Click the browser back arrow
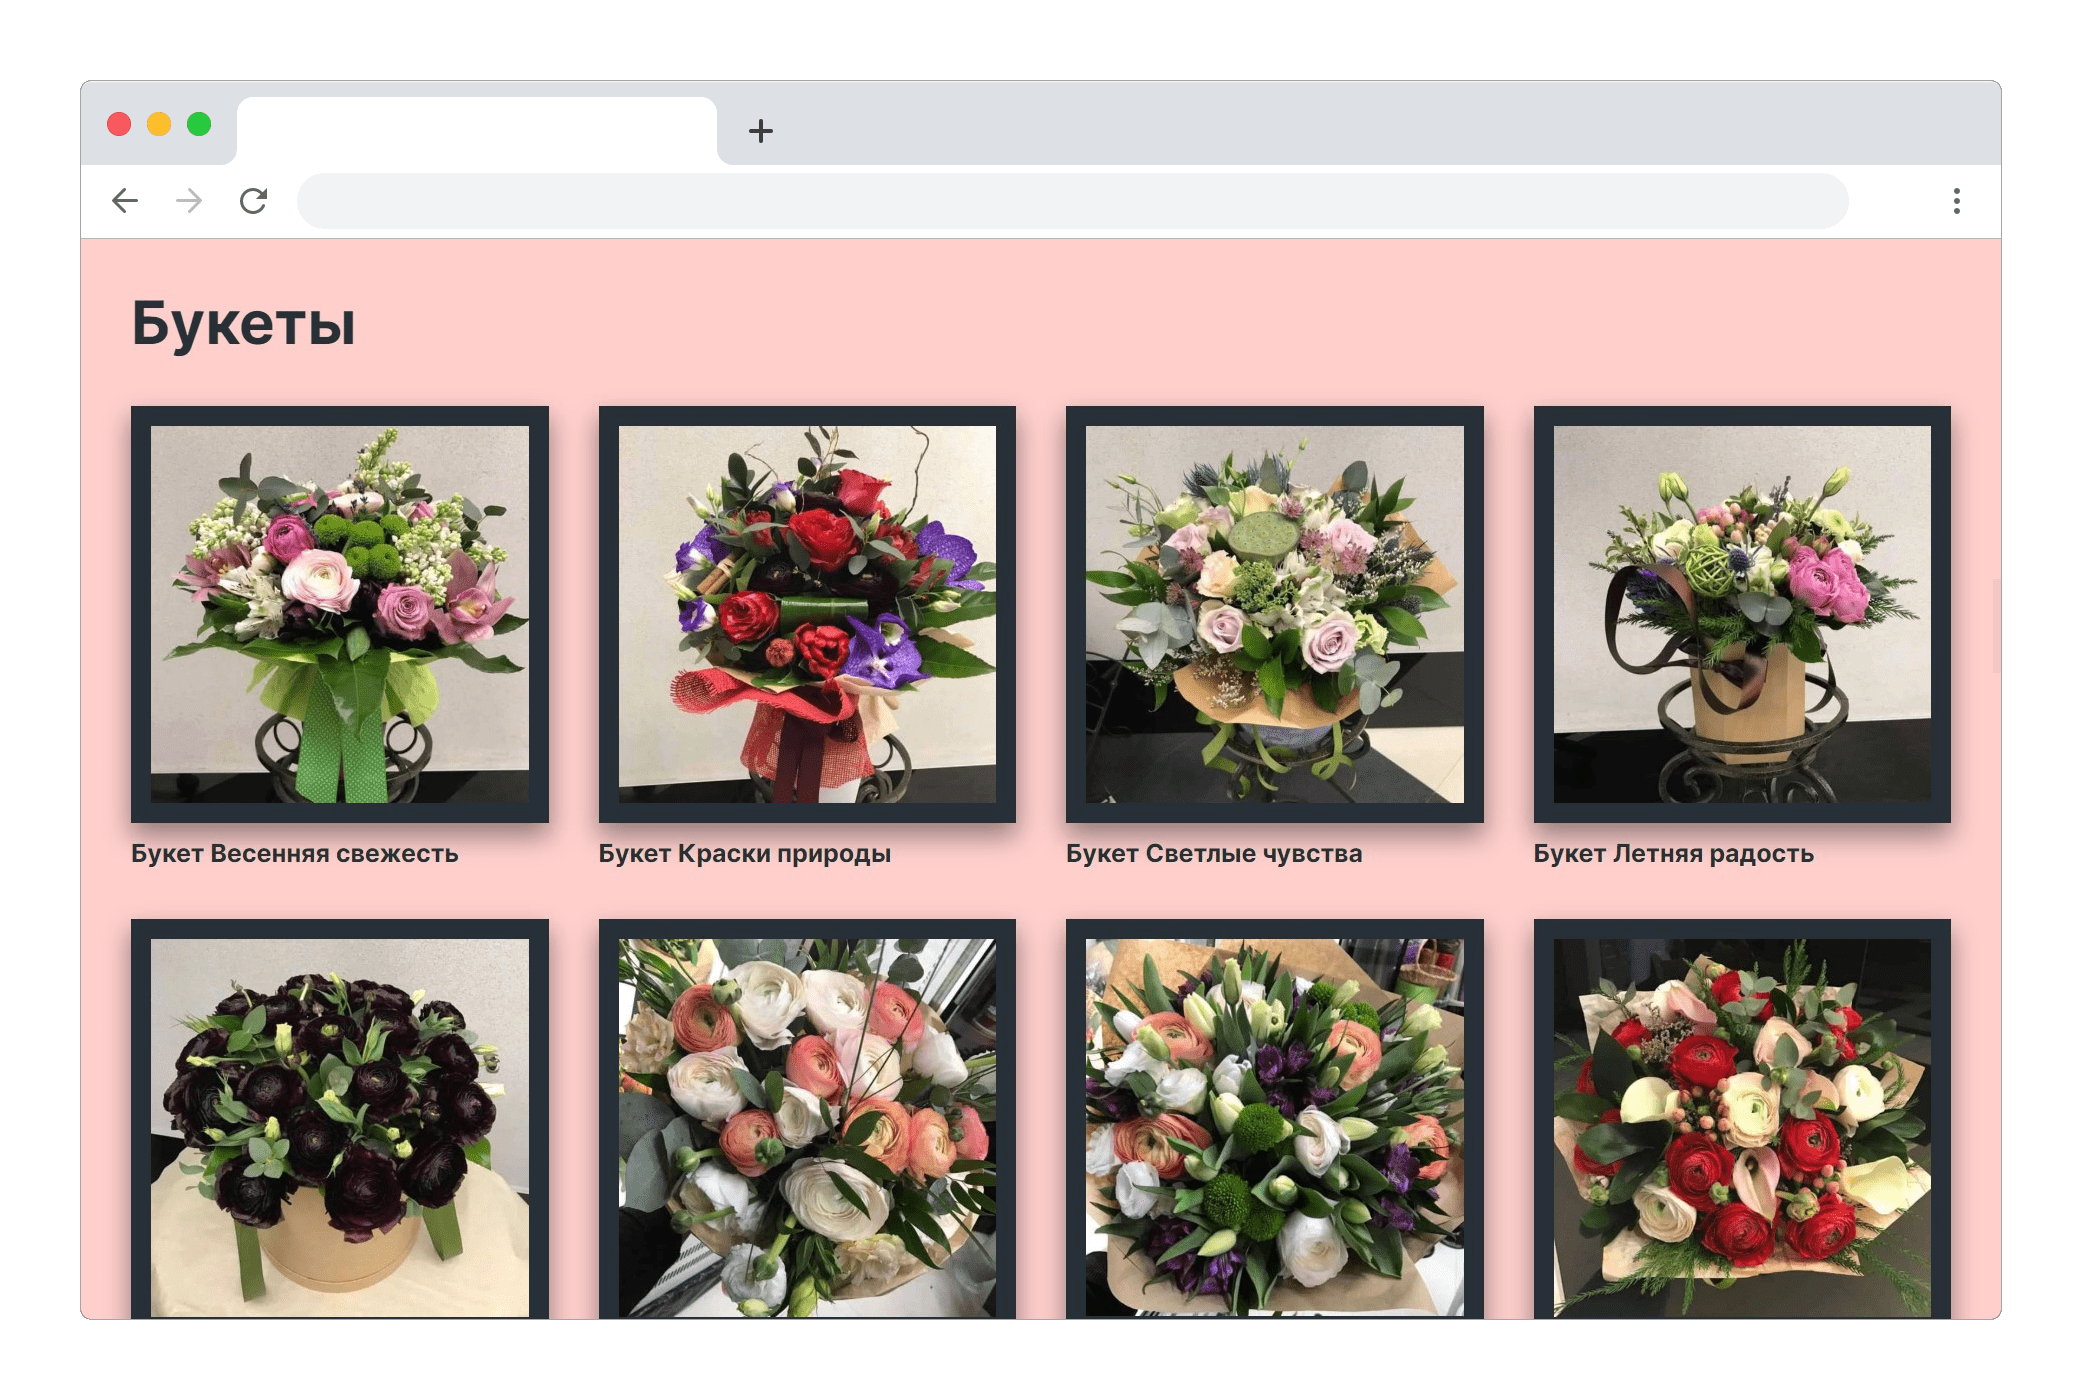Screen dimensions: 2082x1400 (x=125, y=201)
